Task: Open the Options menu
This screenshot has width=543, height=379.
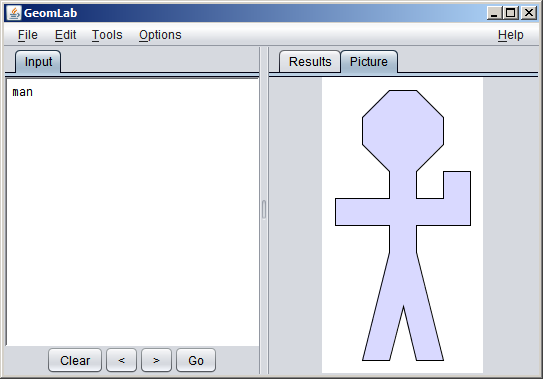Action: point(160,35)
